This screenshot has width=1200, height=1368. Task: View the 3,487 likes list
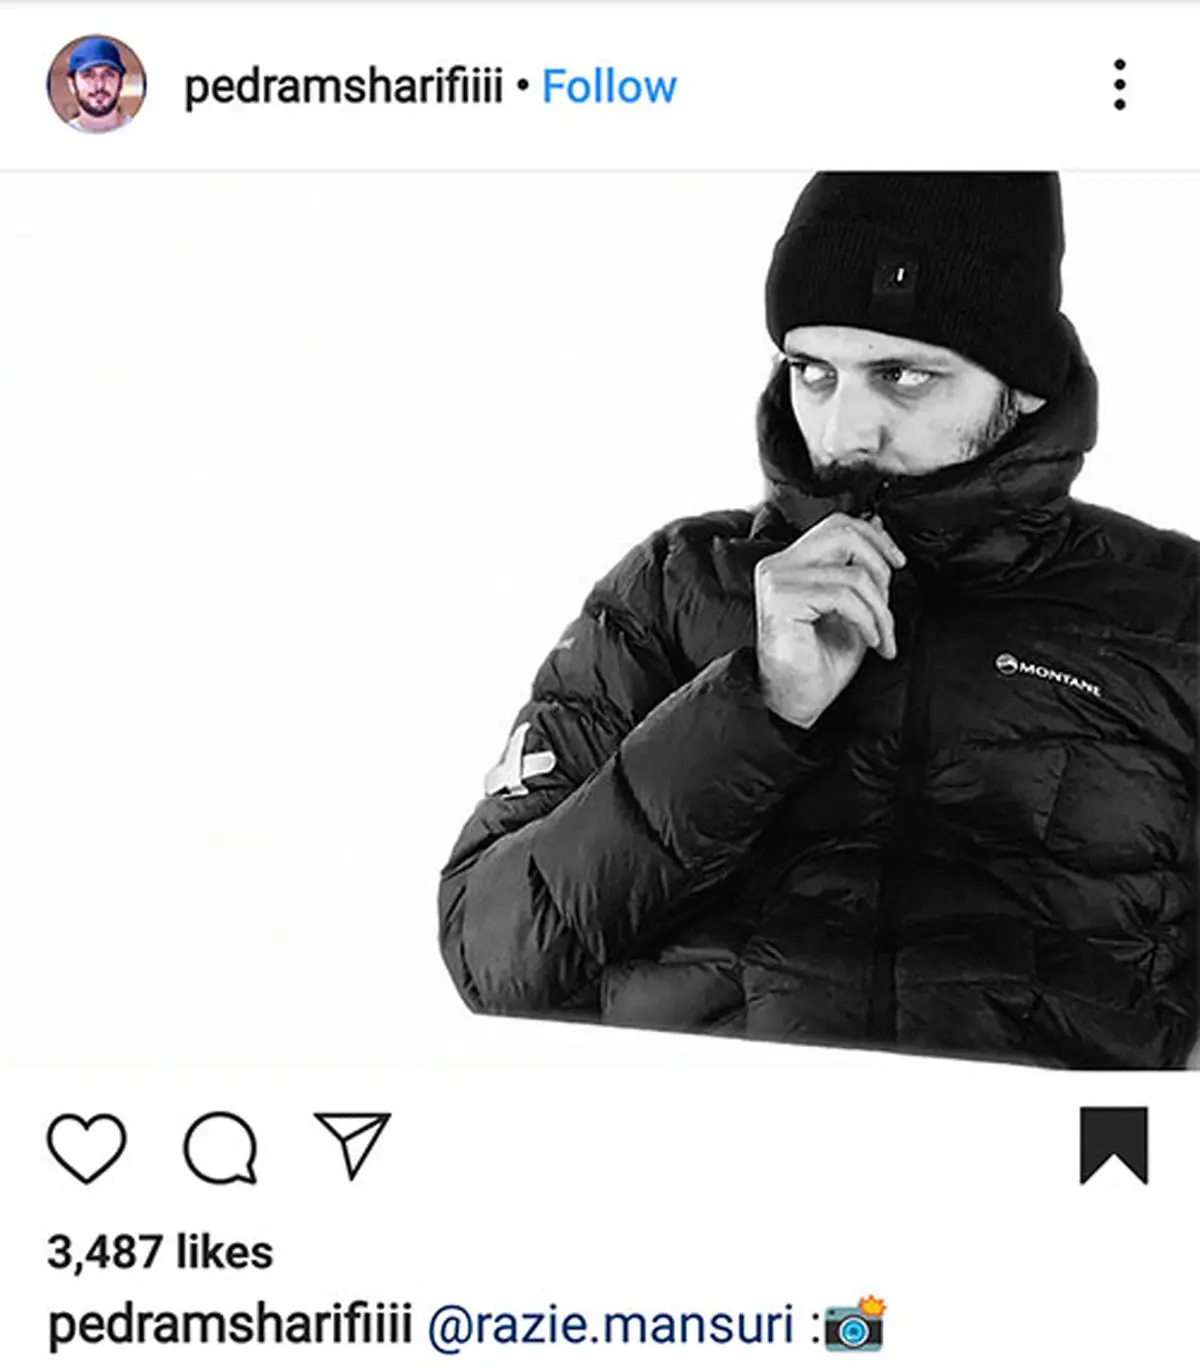coord(160,1253)
